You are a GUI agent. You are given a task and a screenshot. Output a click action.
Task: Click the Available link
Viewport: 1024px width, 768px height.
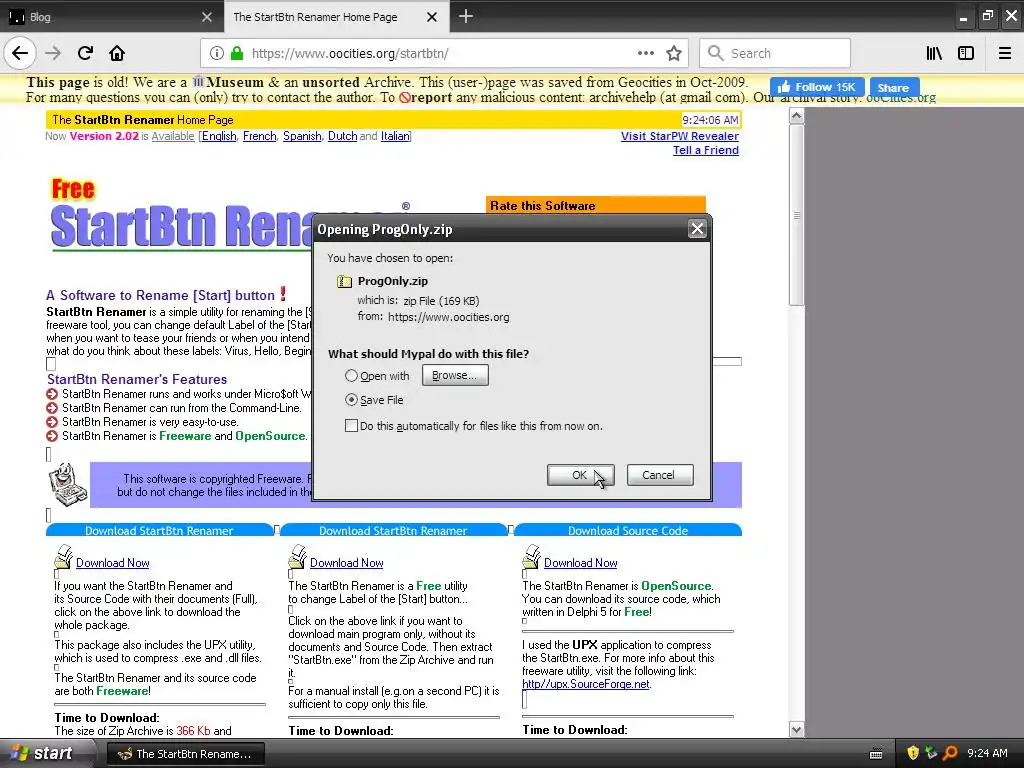tap(173, 136)
